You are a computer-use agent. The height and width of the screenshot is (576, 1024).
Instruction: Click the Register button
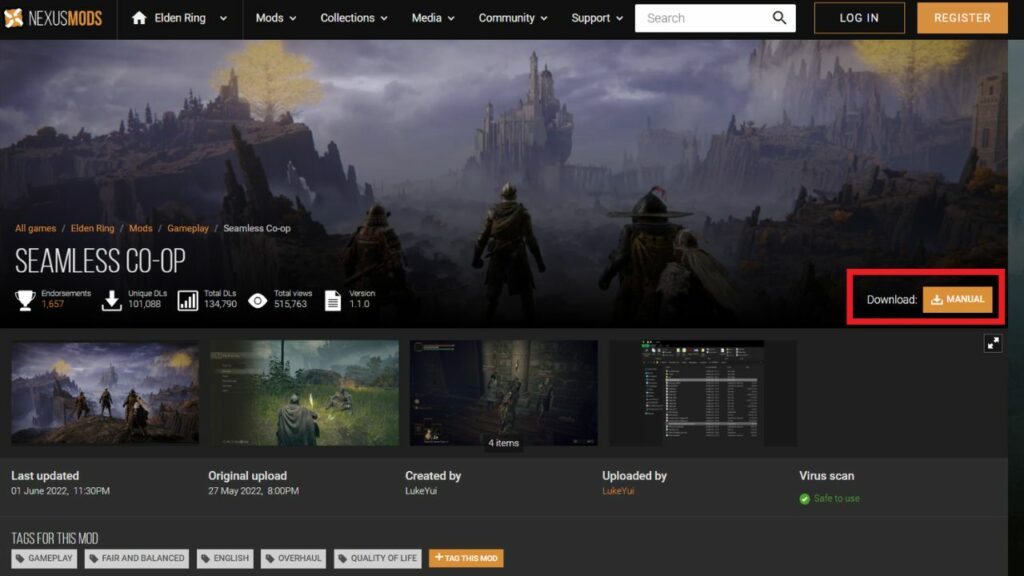[962, 18]
